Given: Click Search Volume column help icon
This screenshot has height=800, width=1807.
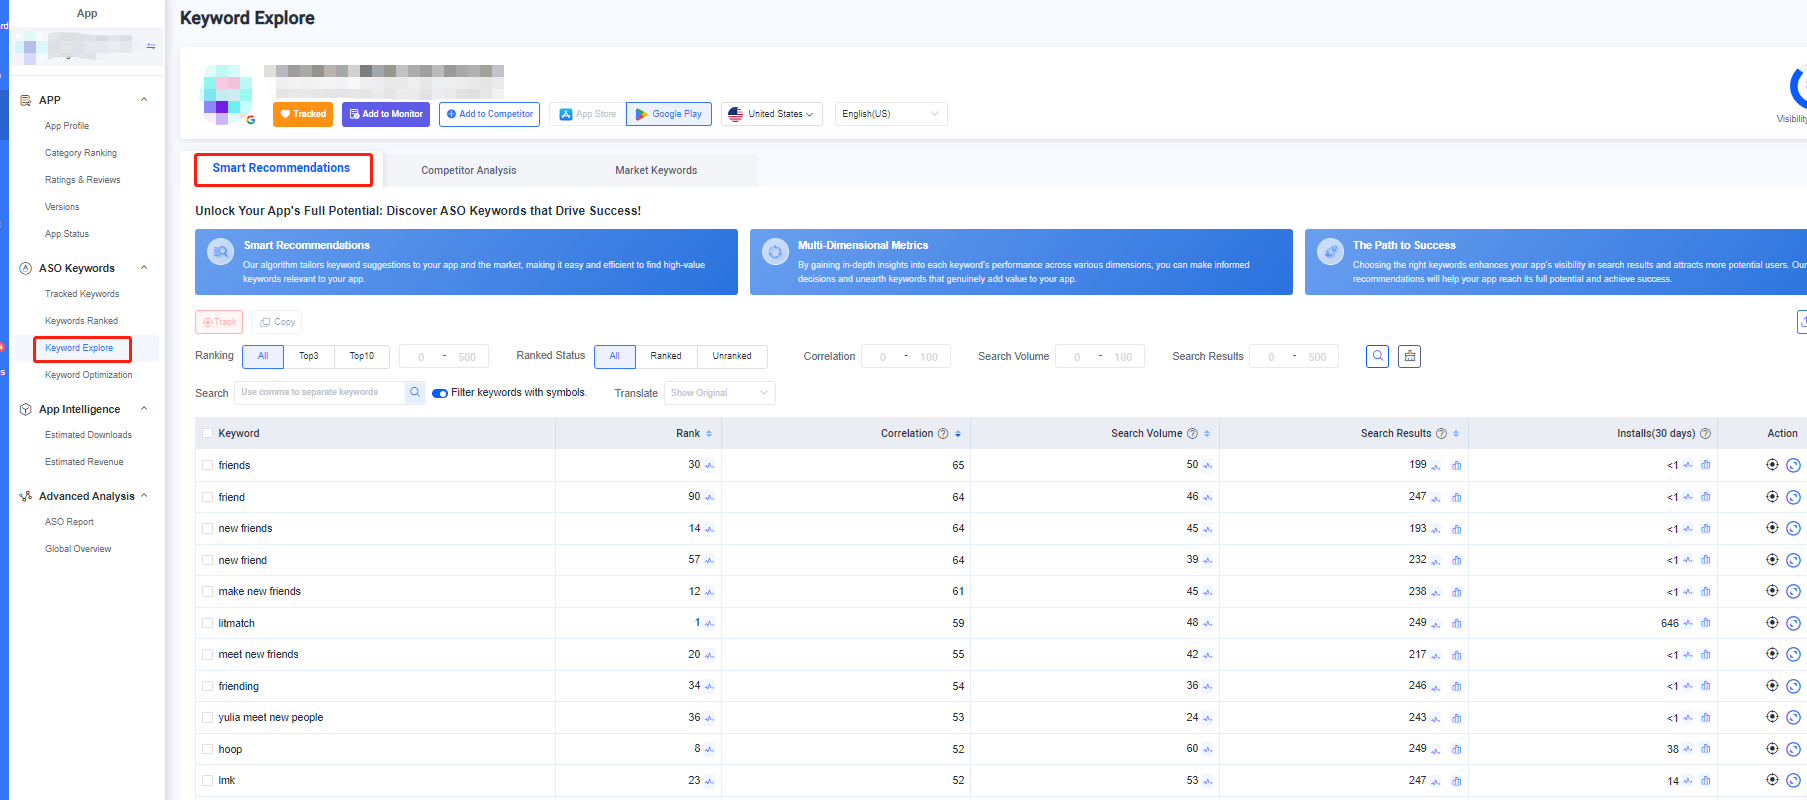Looking at the screenshot, I should pyautogui.click(x=1191, y=434).
